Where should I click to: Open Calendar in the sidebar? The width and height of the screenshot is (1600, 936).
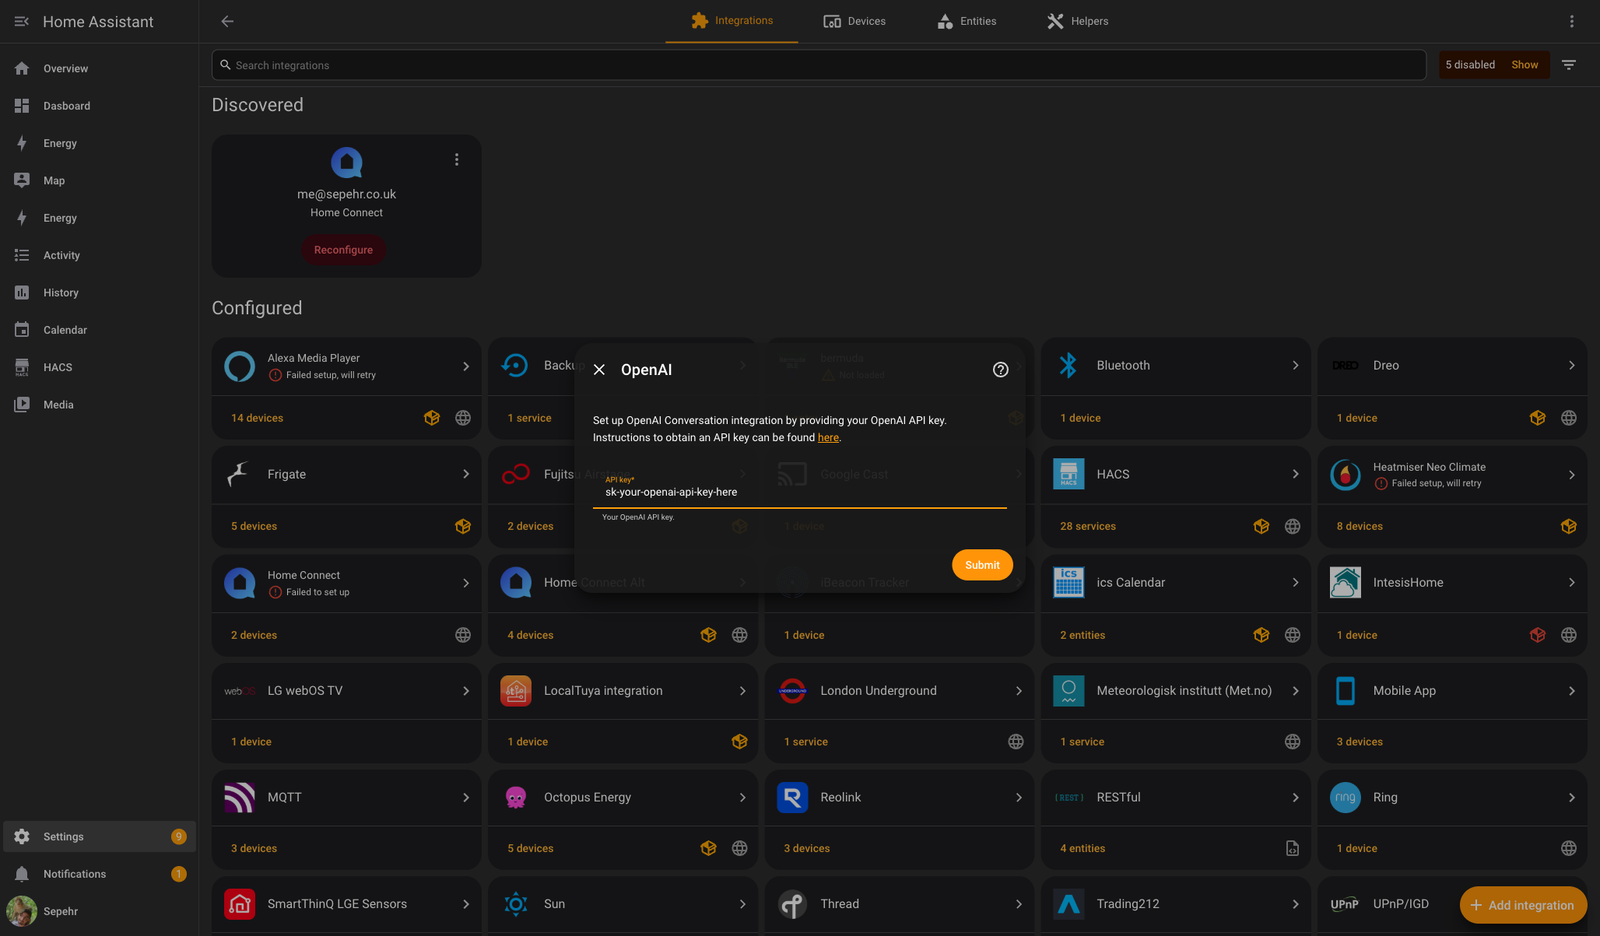click(x=99, y=330)
